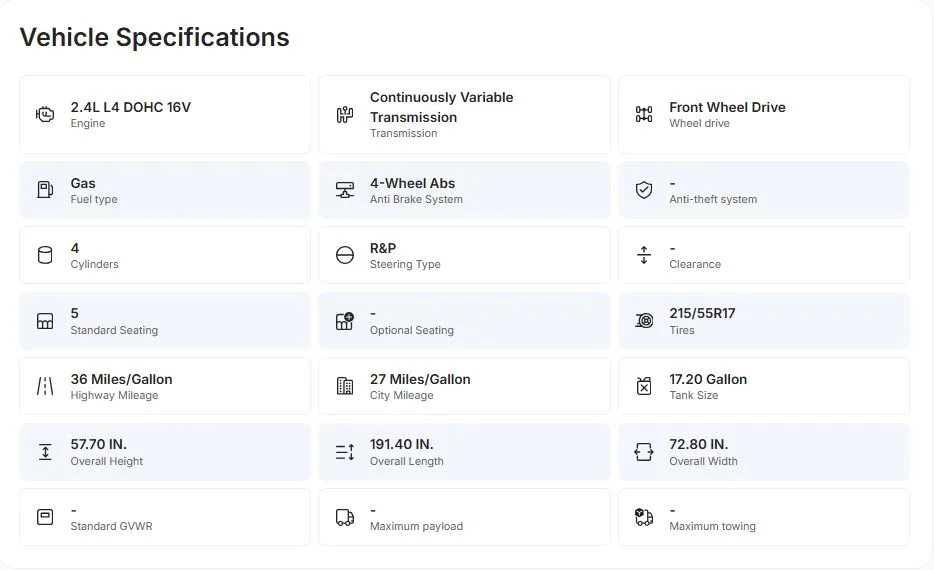Click the tire icon beside 215/55R17
This screenshot has height=570, width=934.
(x=644, y=321)
